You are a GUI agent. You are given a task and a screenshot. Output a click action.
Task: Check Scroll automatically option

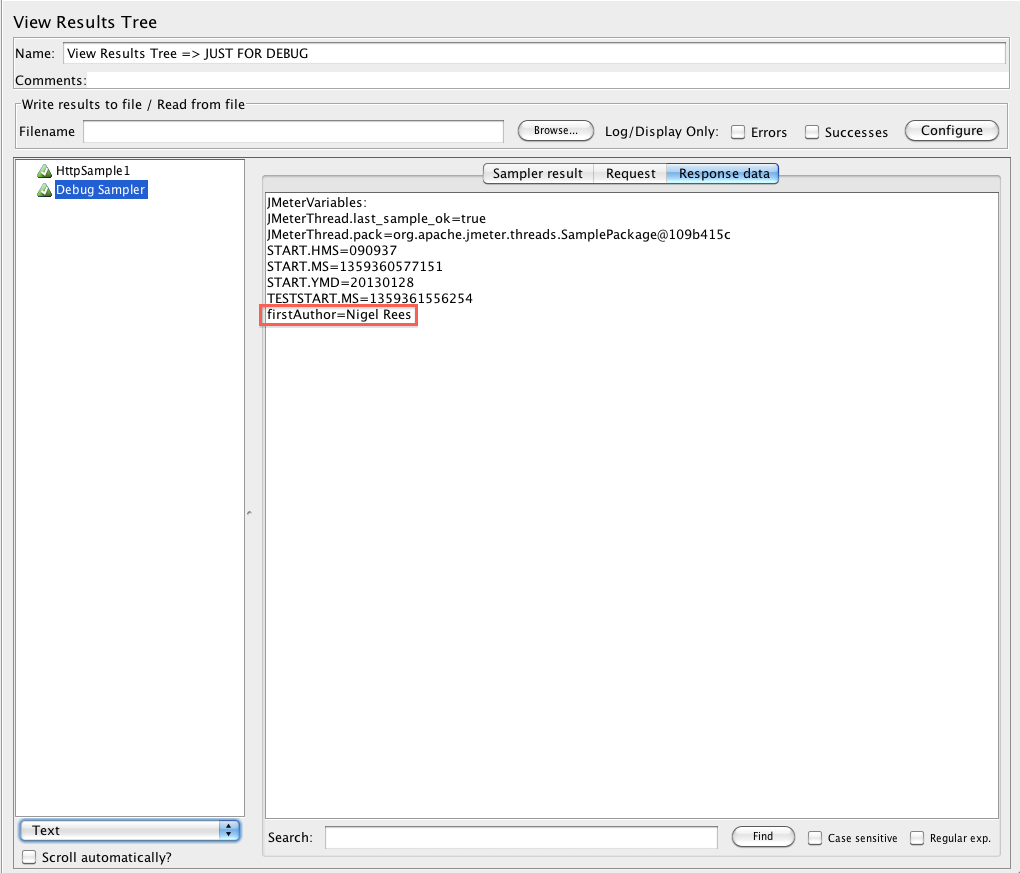pyautogui.click(x=29, y=857)
